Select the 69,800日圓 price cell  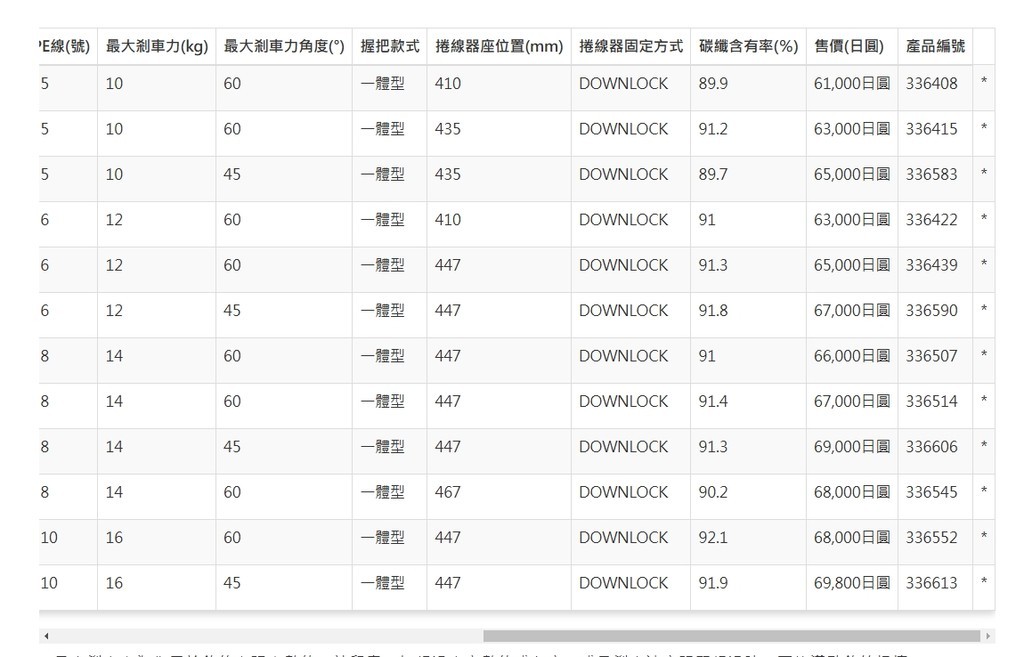[851, 583]
